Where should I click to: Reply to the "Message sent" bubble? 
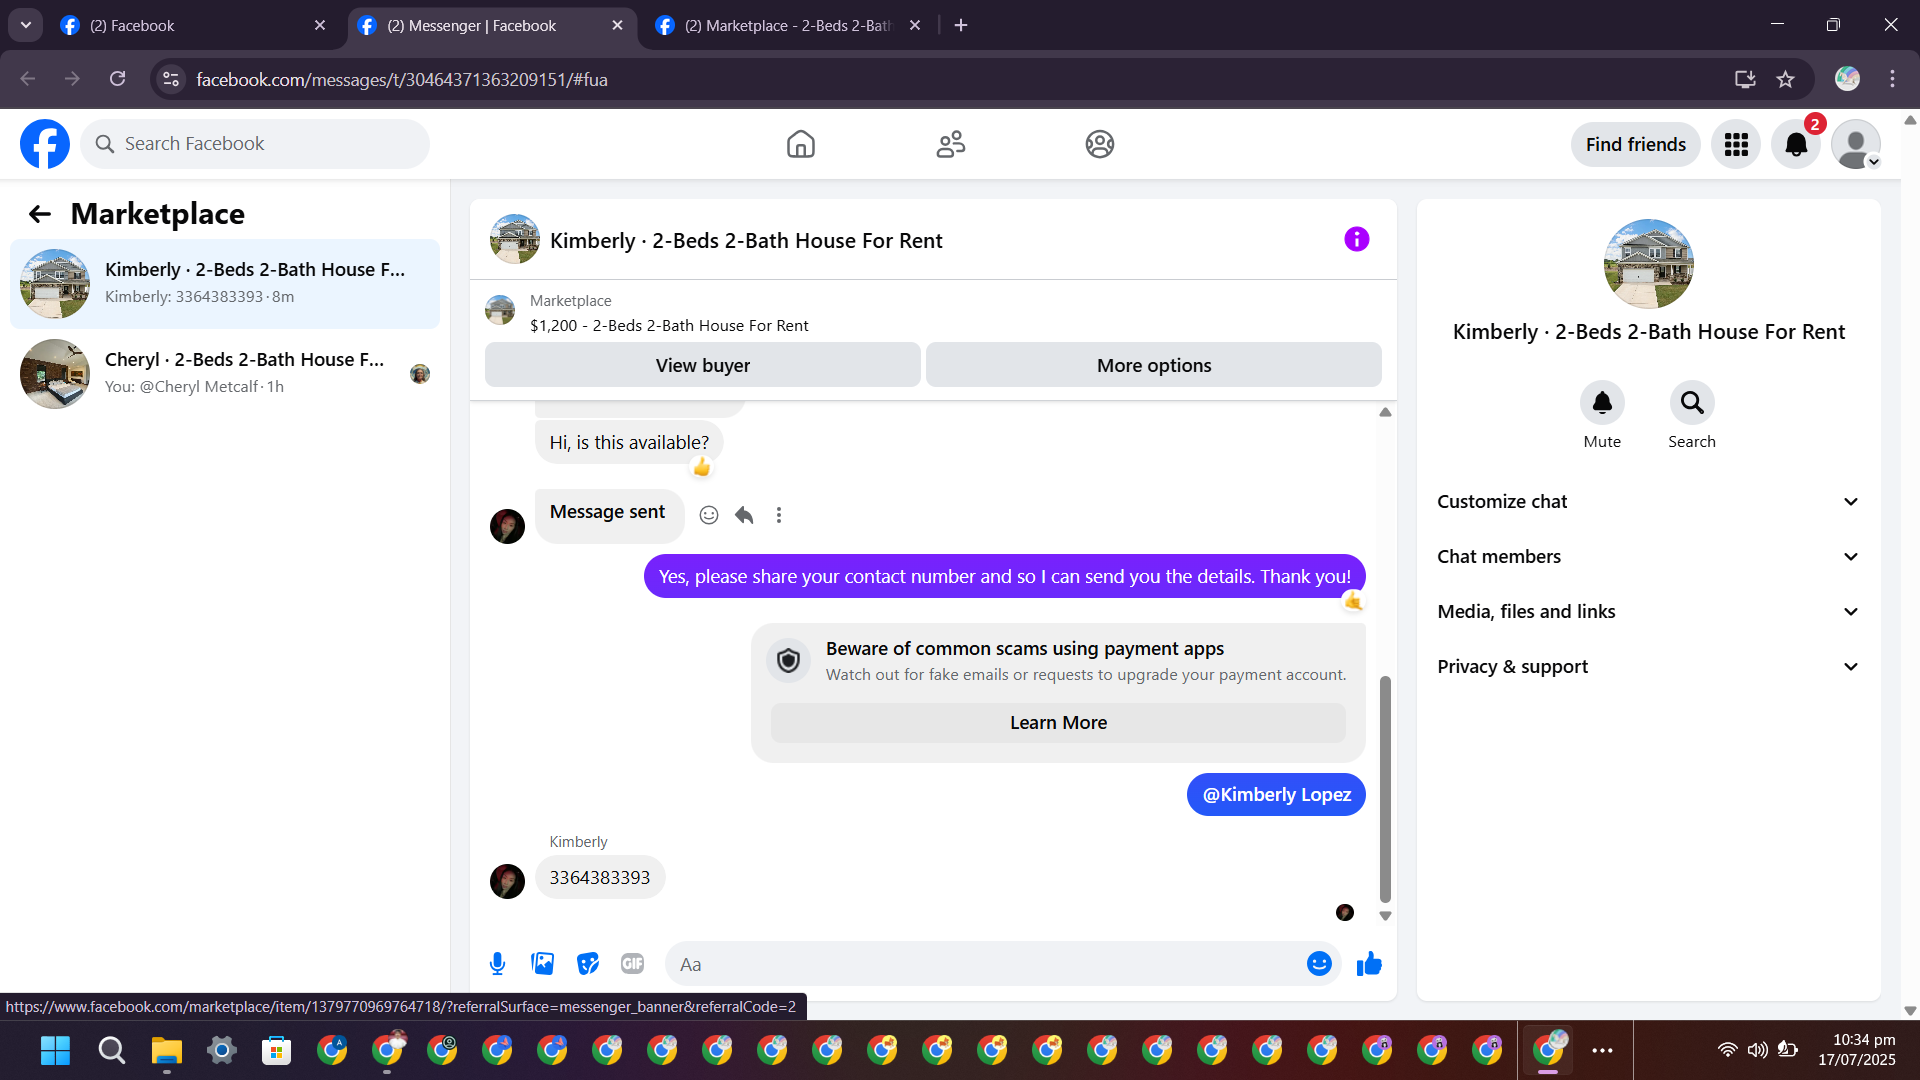point(744,515)
